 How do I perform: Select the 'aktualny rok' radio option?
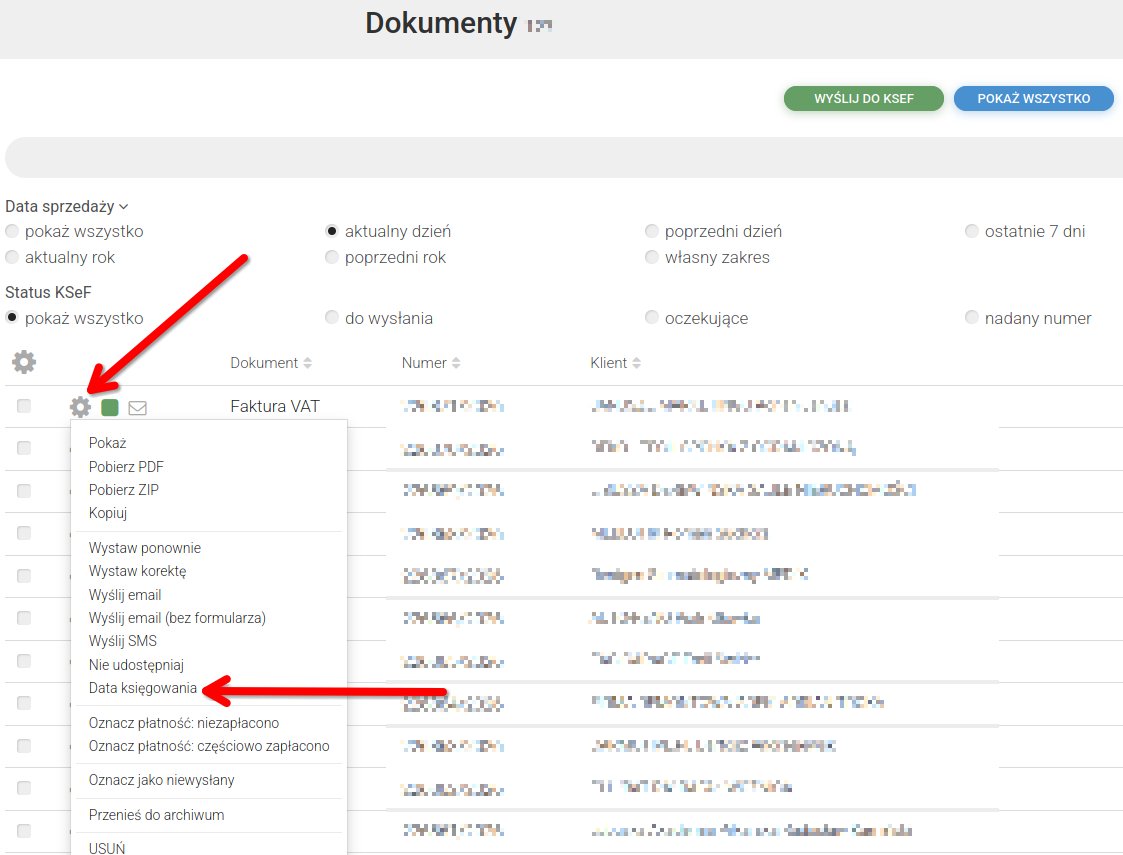click(12, 257)
